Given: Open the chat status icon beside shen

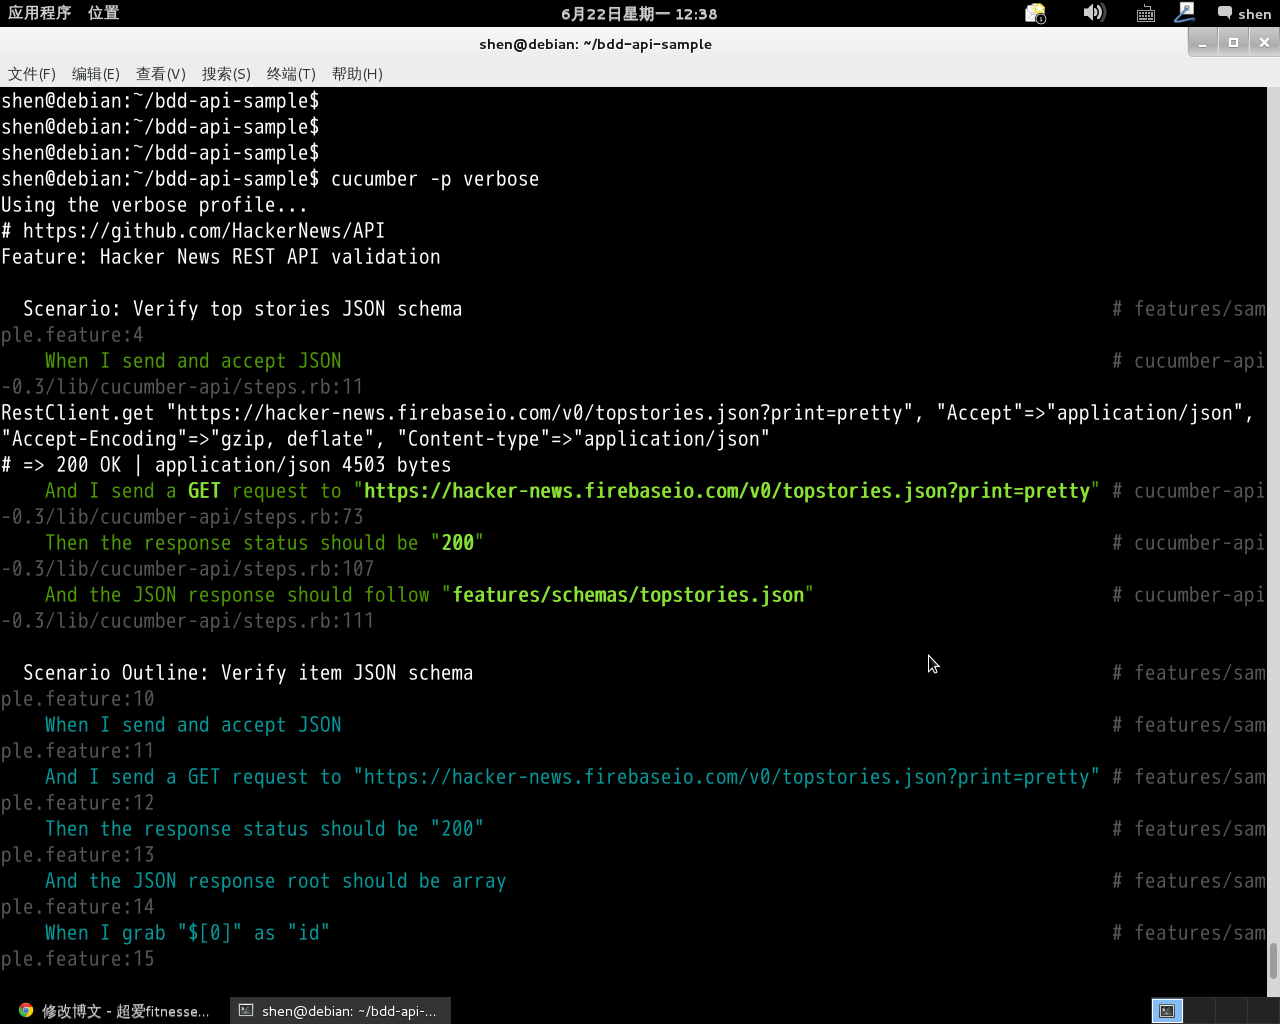Looking at the screenshot, I should [x=1224, y=13].
